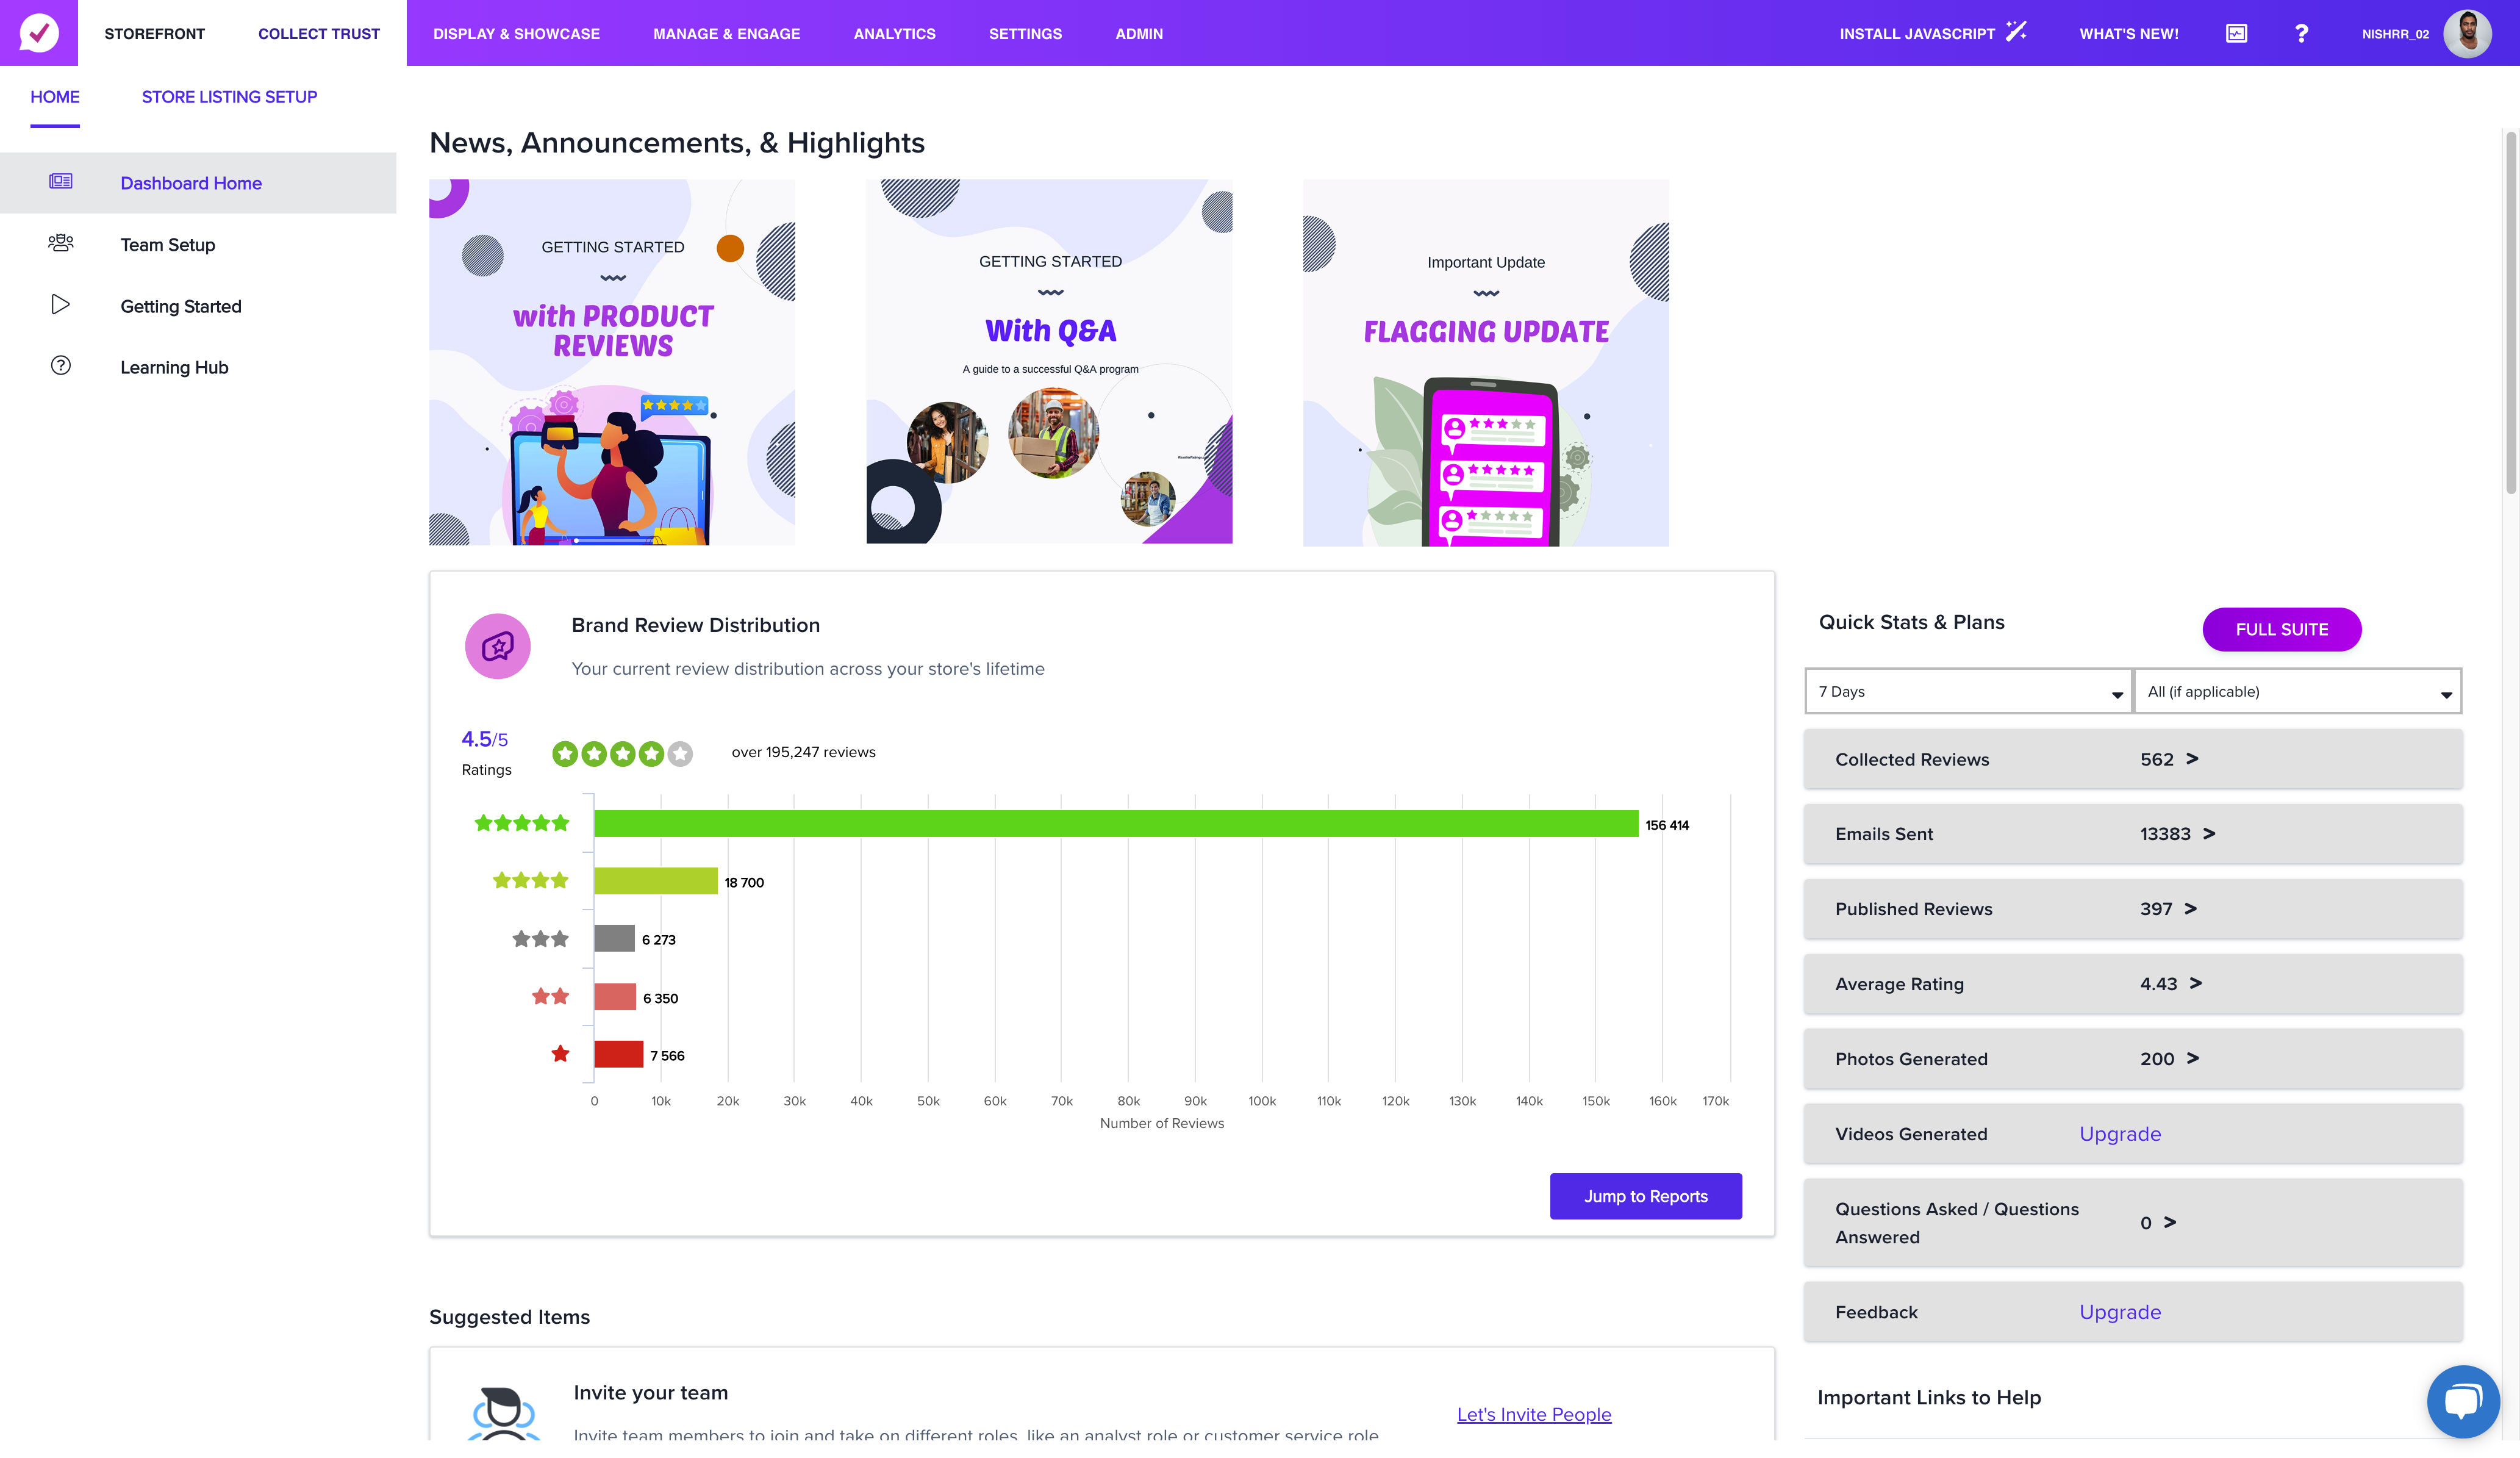2520x1458 pixels.
Task: Switch to the Storefront tab
Action: [154, 33]
